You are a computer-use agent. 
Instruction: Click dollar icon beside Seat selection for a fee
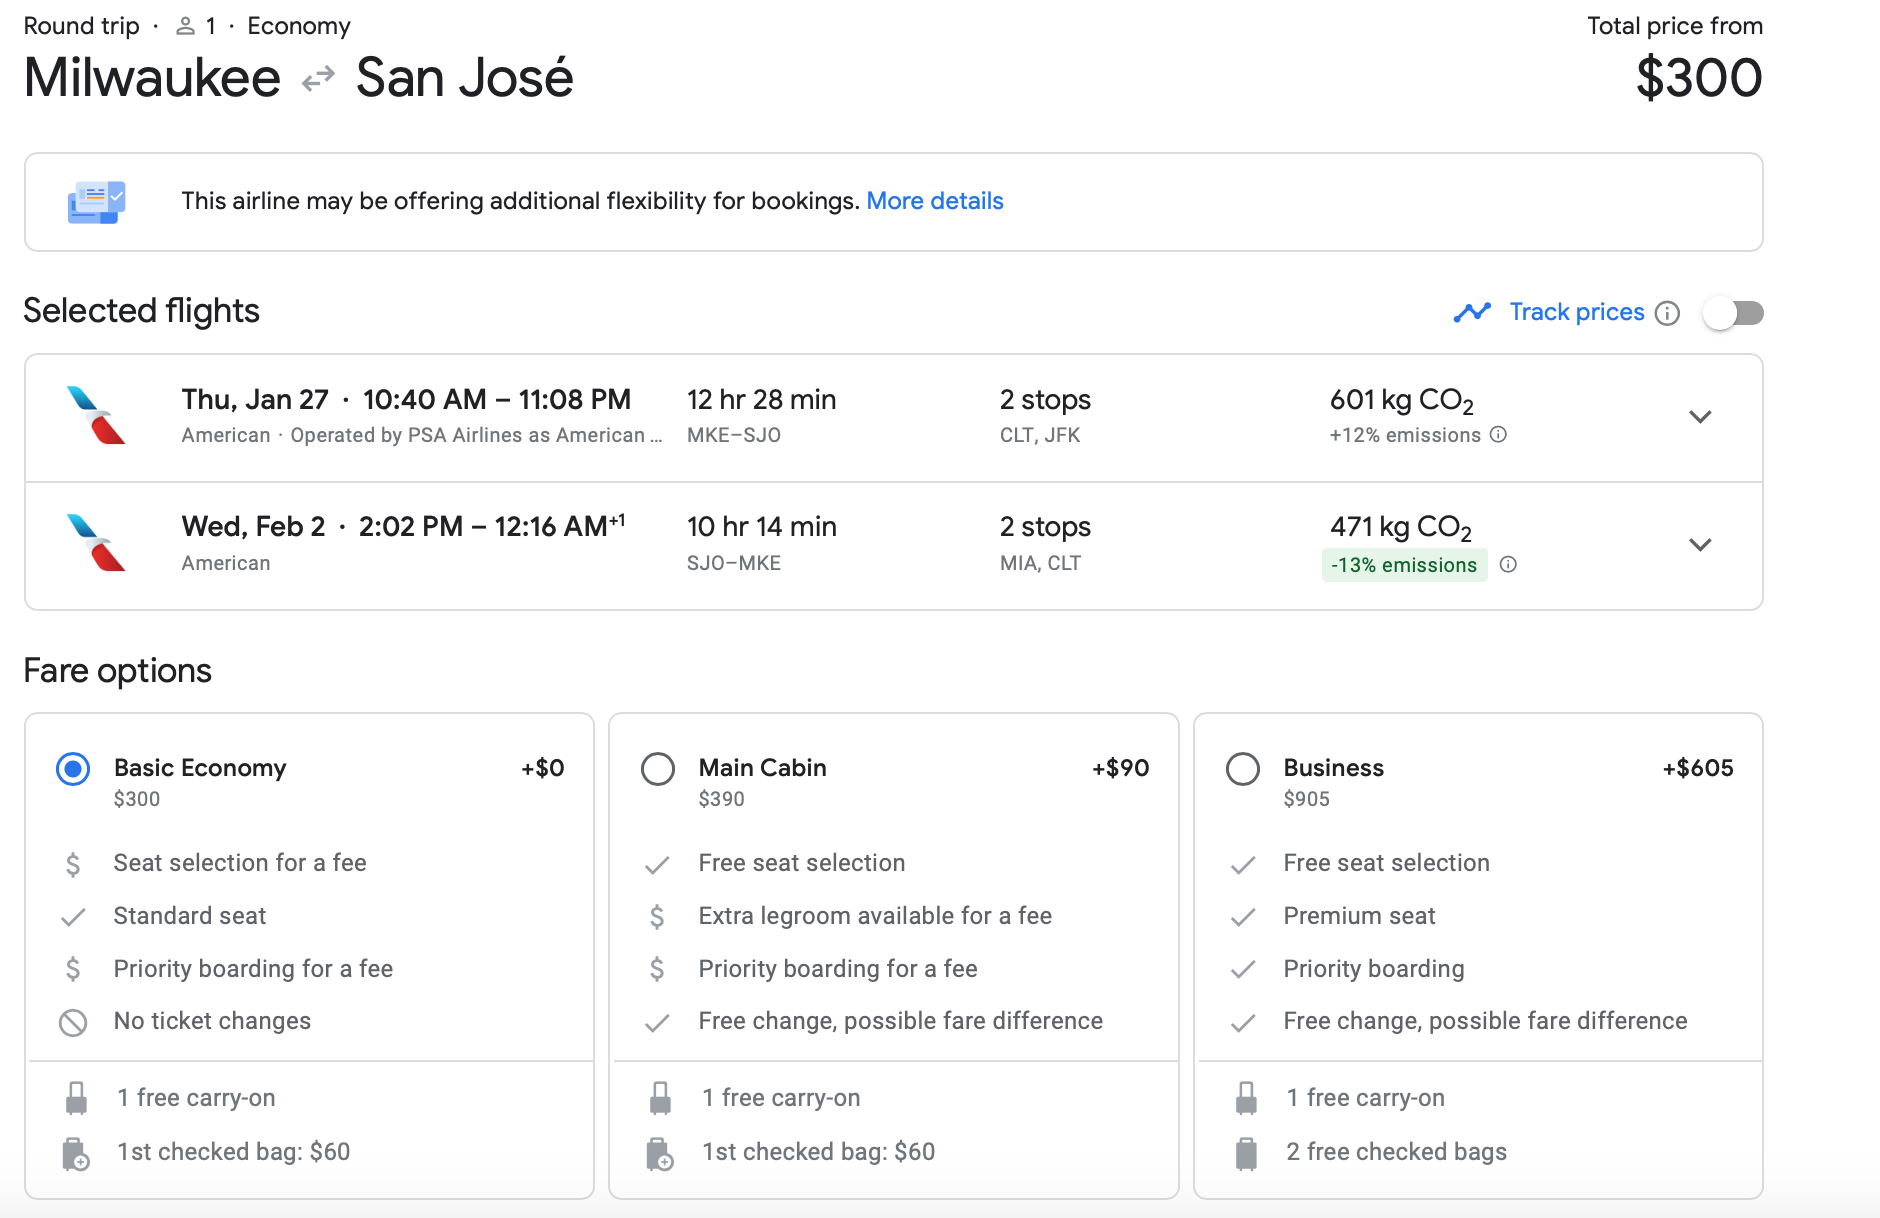pos(73,864)
